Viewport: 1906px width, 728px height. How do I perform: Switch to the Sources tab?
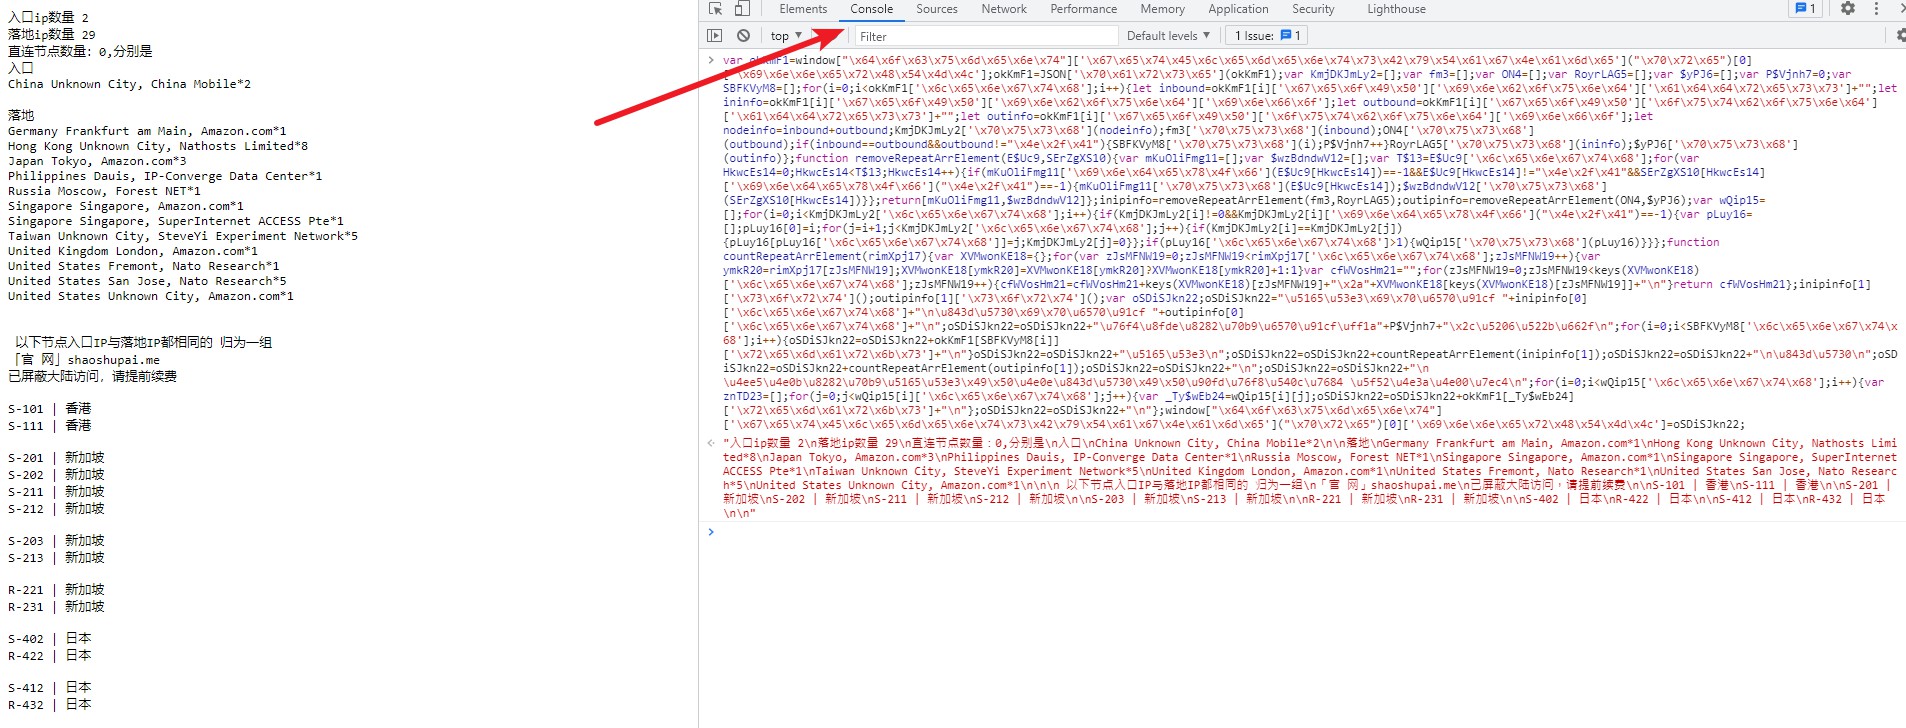[x=936, y=9]
